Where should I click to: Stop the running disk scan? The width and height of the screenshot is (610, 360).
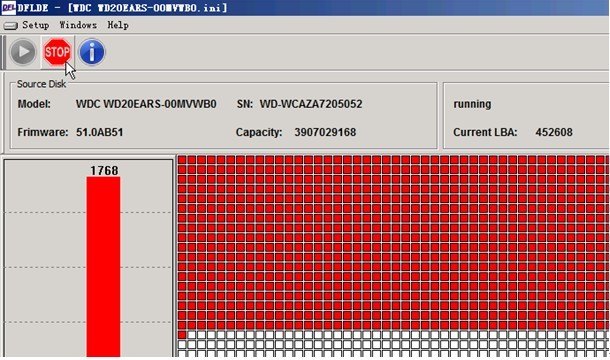point(57,52)
